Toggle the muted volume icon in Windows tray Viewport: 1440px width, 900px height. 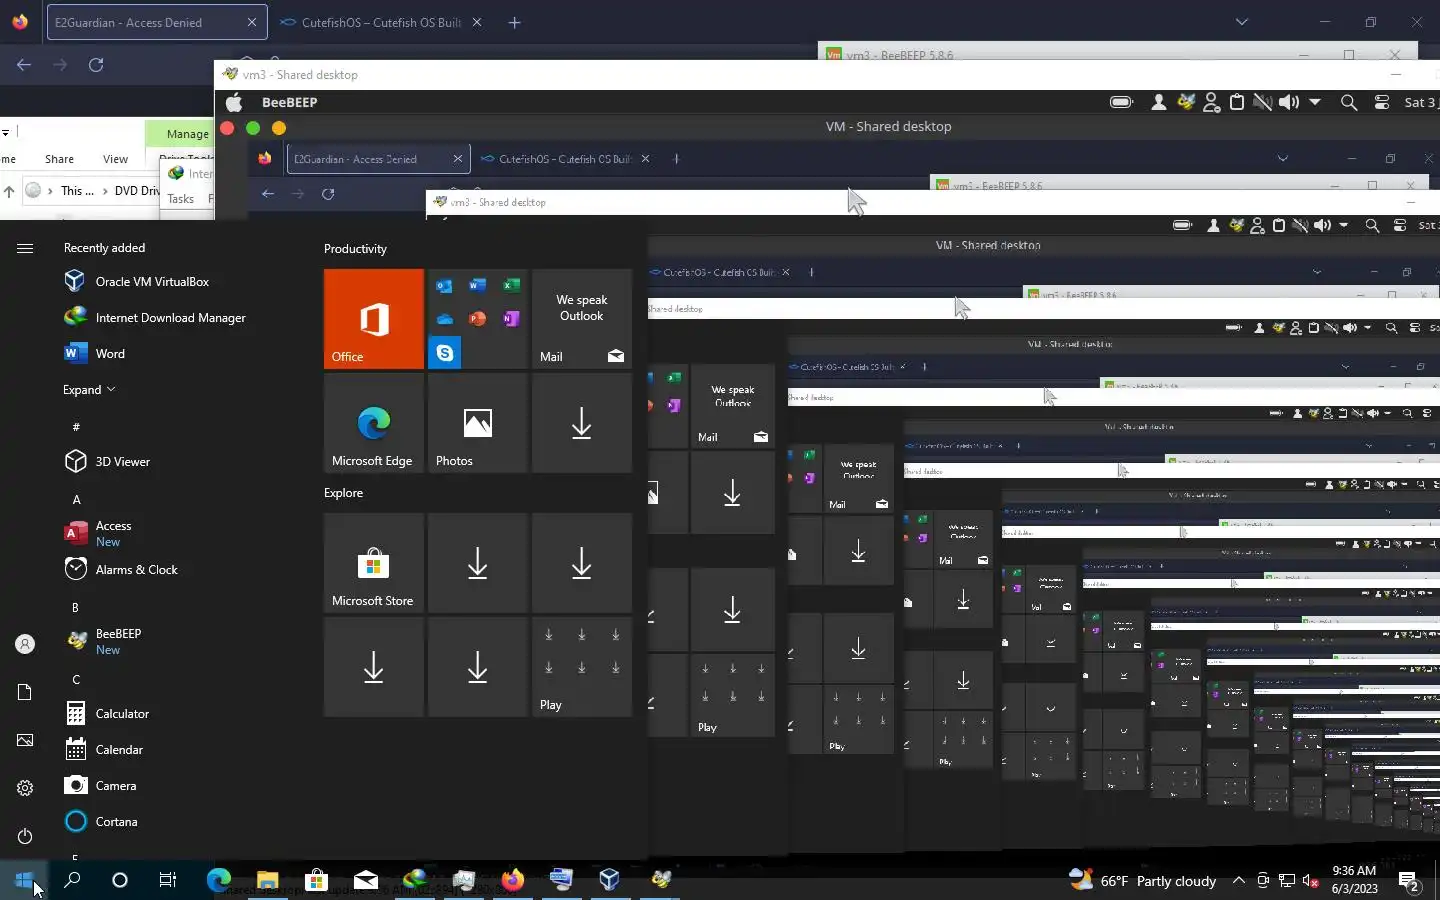tap(1311, 881)
